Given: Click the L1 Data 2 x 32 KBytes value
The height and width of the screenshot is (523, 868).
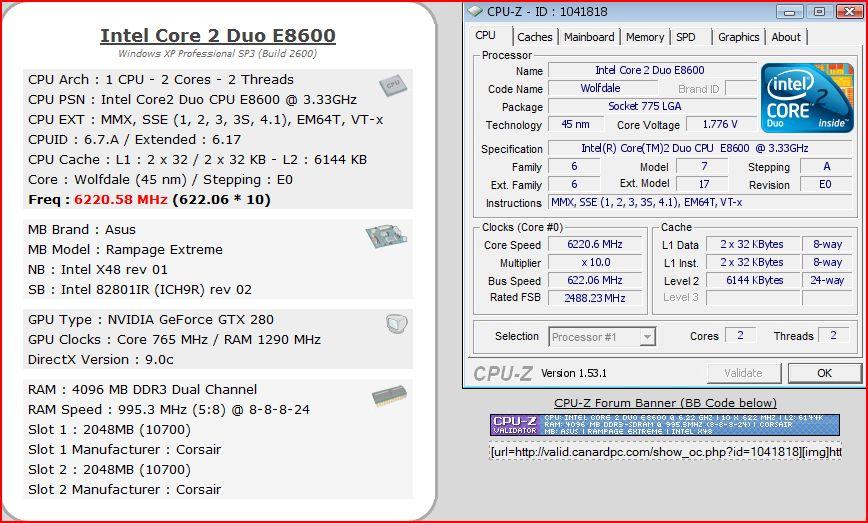Looking at the screenshot, I should point(753,244).
